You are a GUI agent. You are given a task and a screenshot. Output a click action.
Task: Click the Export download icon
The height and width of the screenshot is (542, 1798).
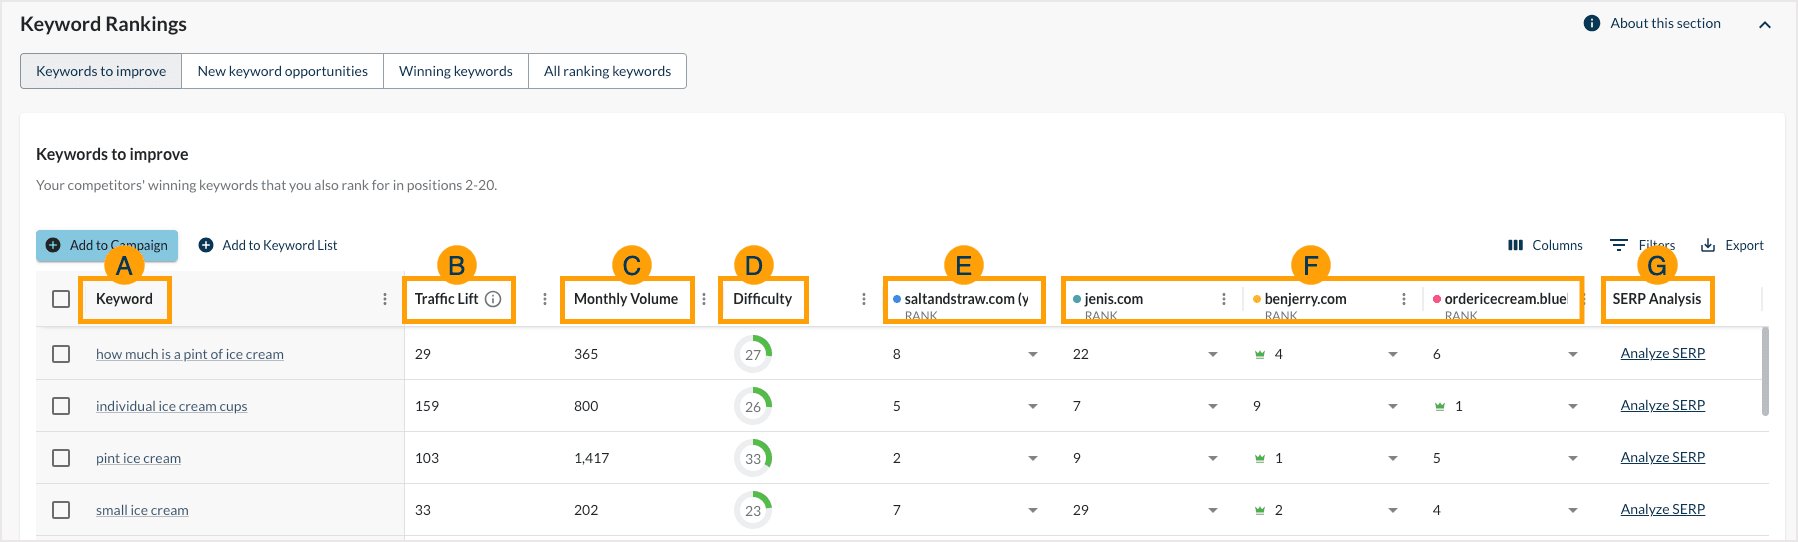(1708, 245)
